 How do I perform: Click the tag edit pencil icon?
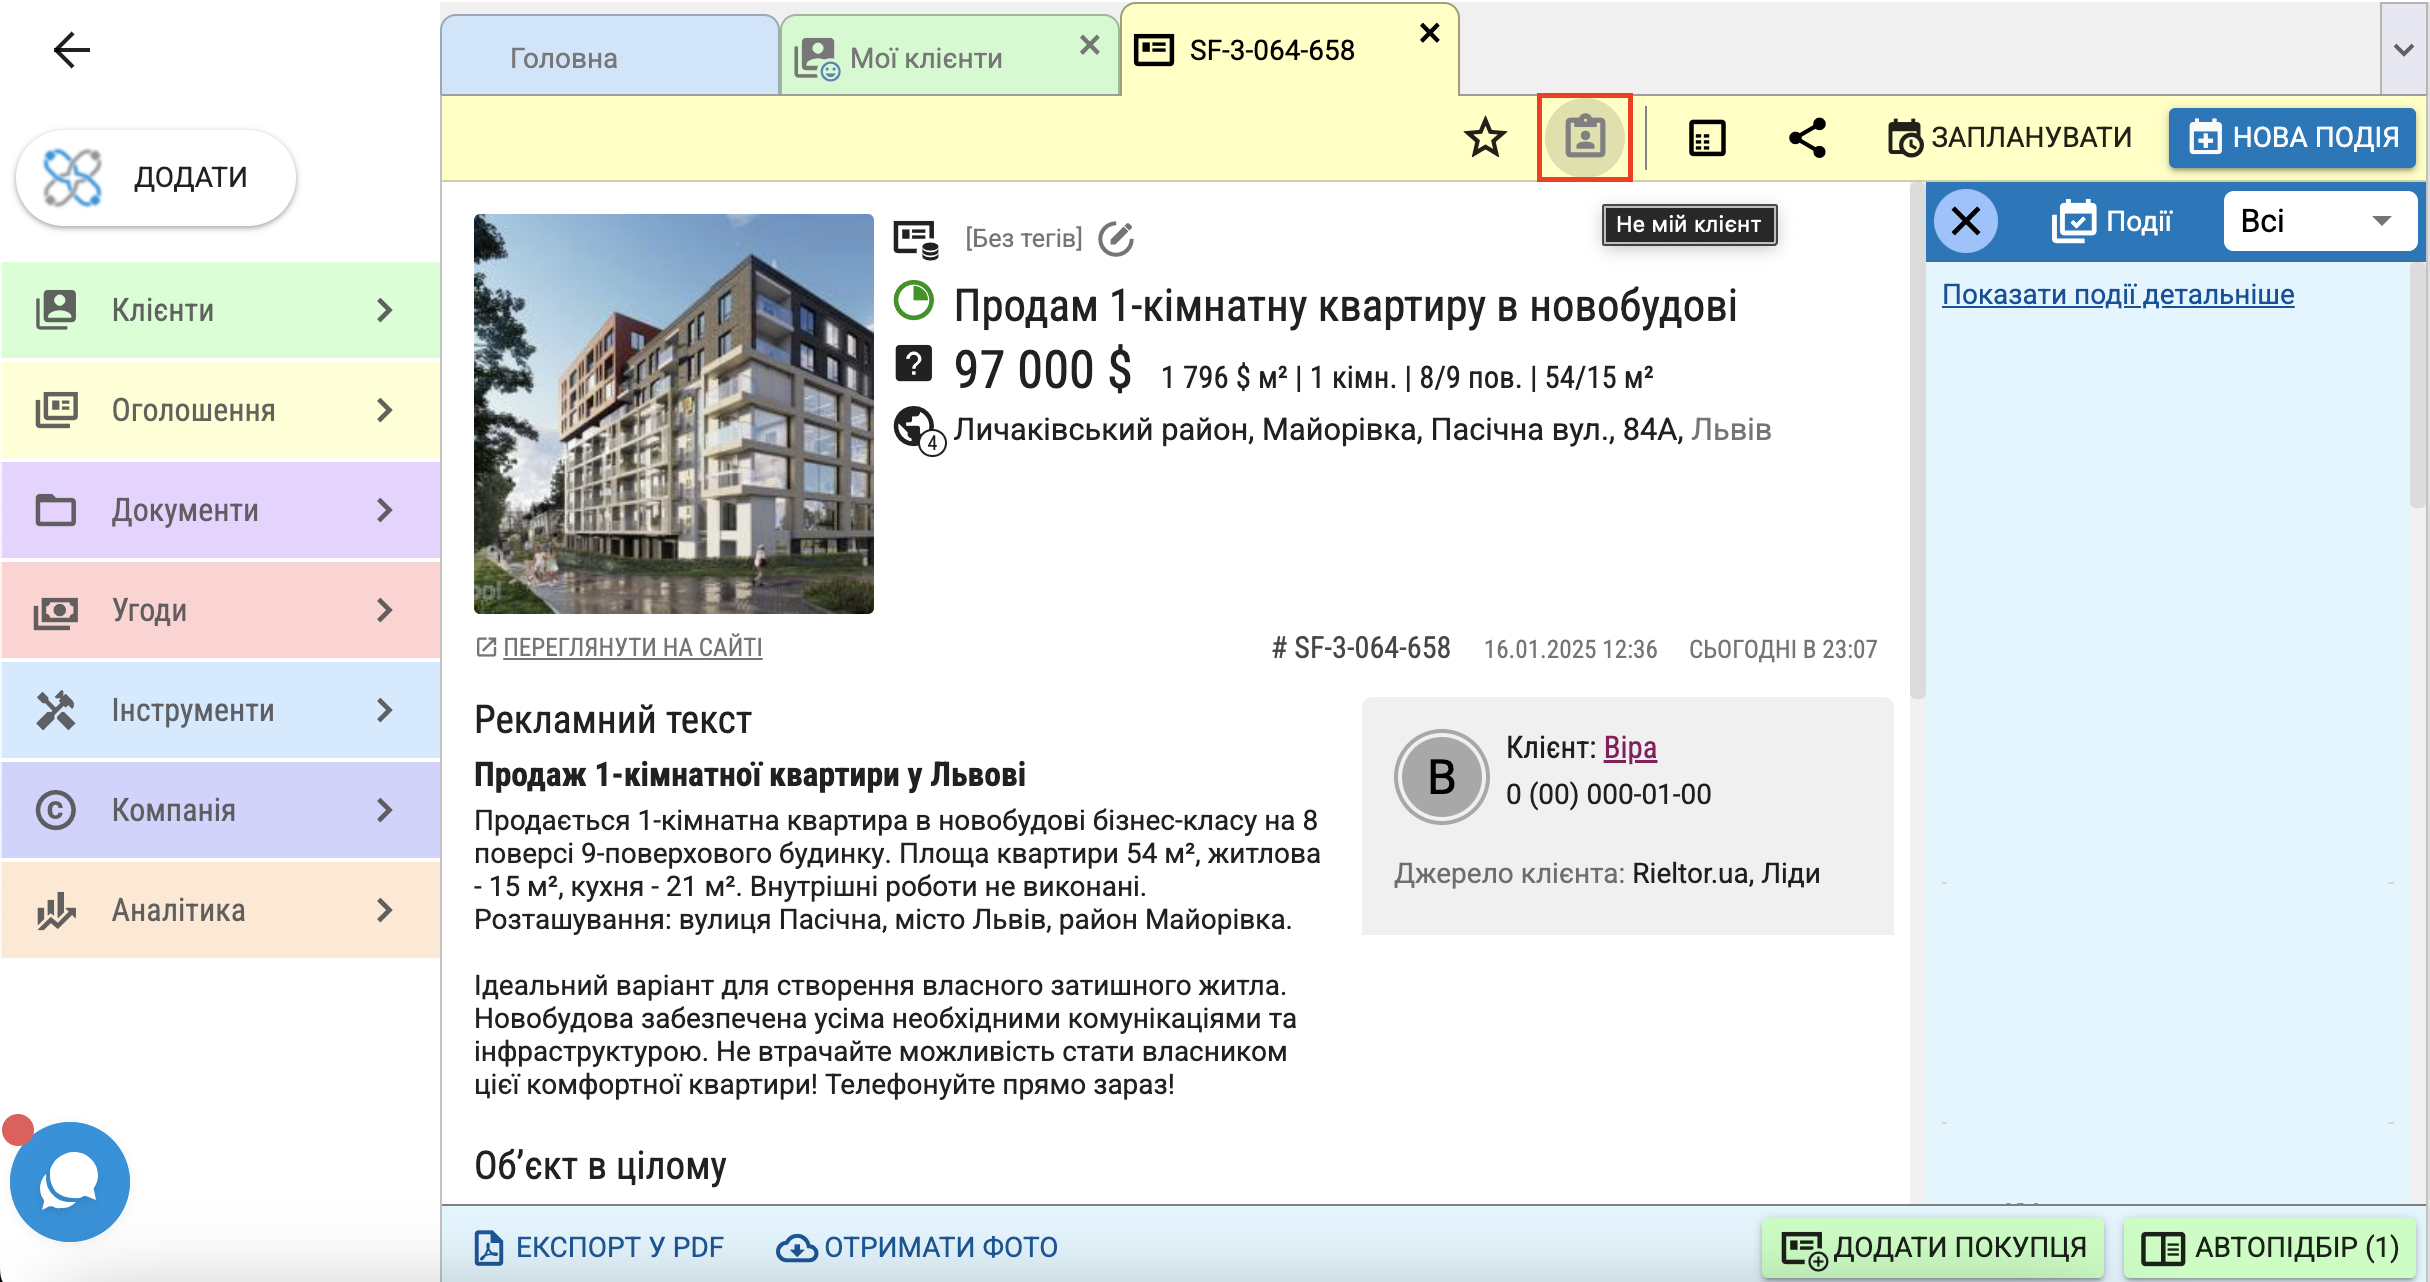pyautogui.click(x=1116, y=239)
